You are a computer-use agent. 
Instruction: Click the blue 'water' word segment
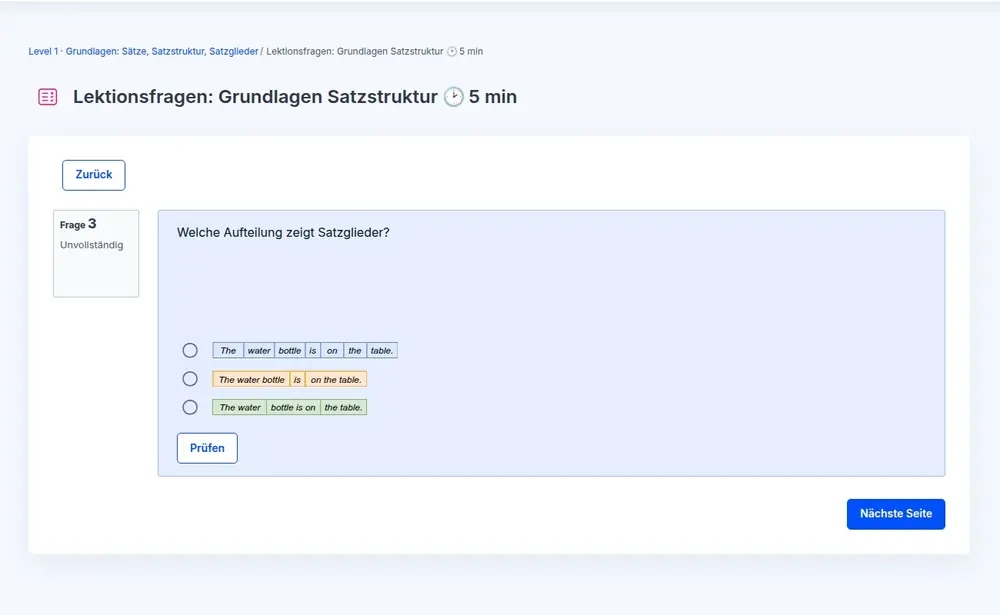(x=259, y=351)
